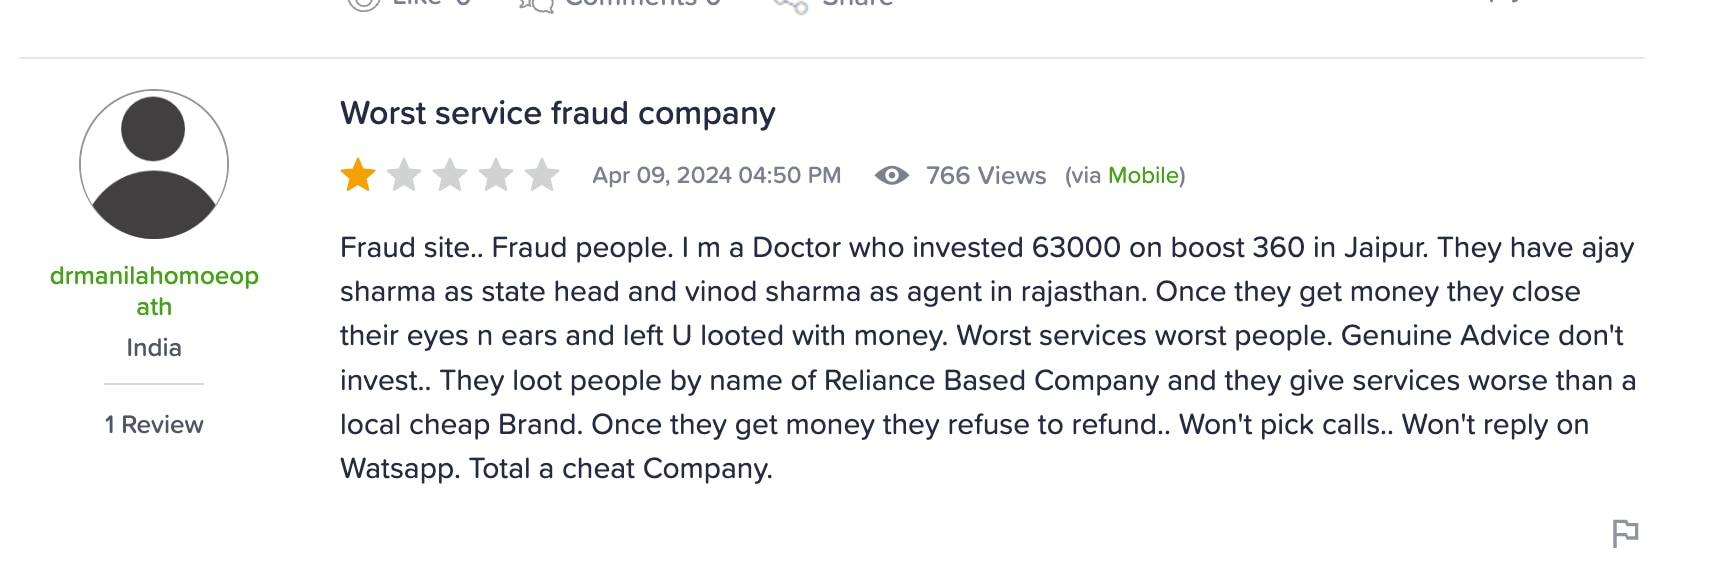Click the India location under username
This screenshot has height=588, width=1732.
pos(154,348)
